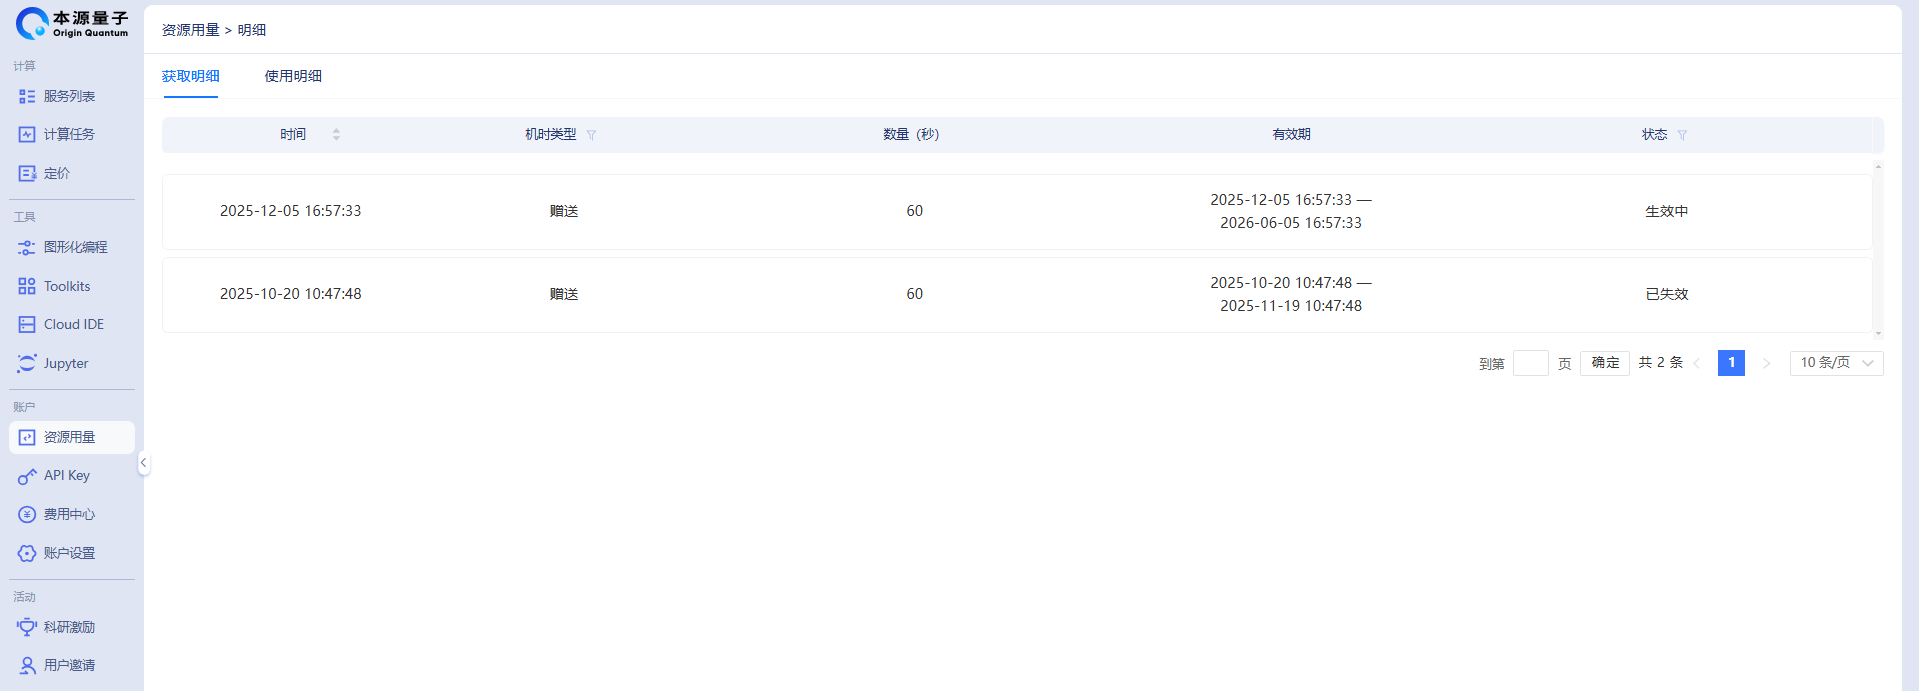The width and height of the screenshot is (1919, 691).
Task: Click the page number jump input field
Action: point(1530,363)
